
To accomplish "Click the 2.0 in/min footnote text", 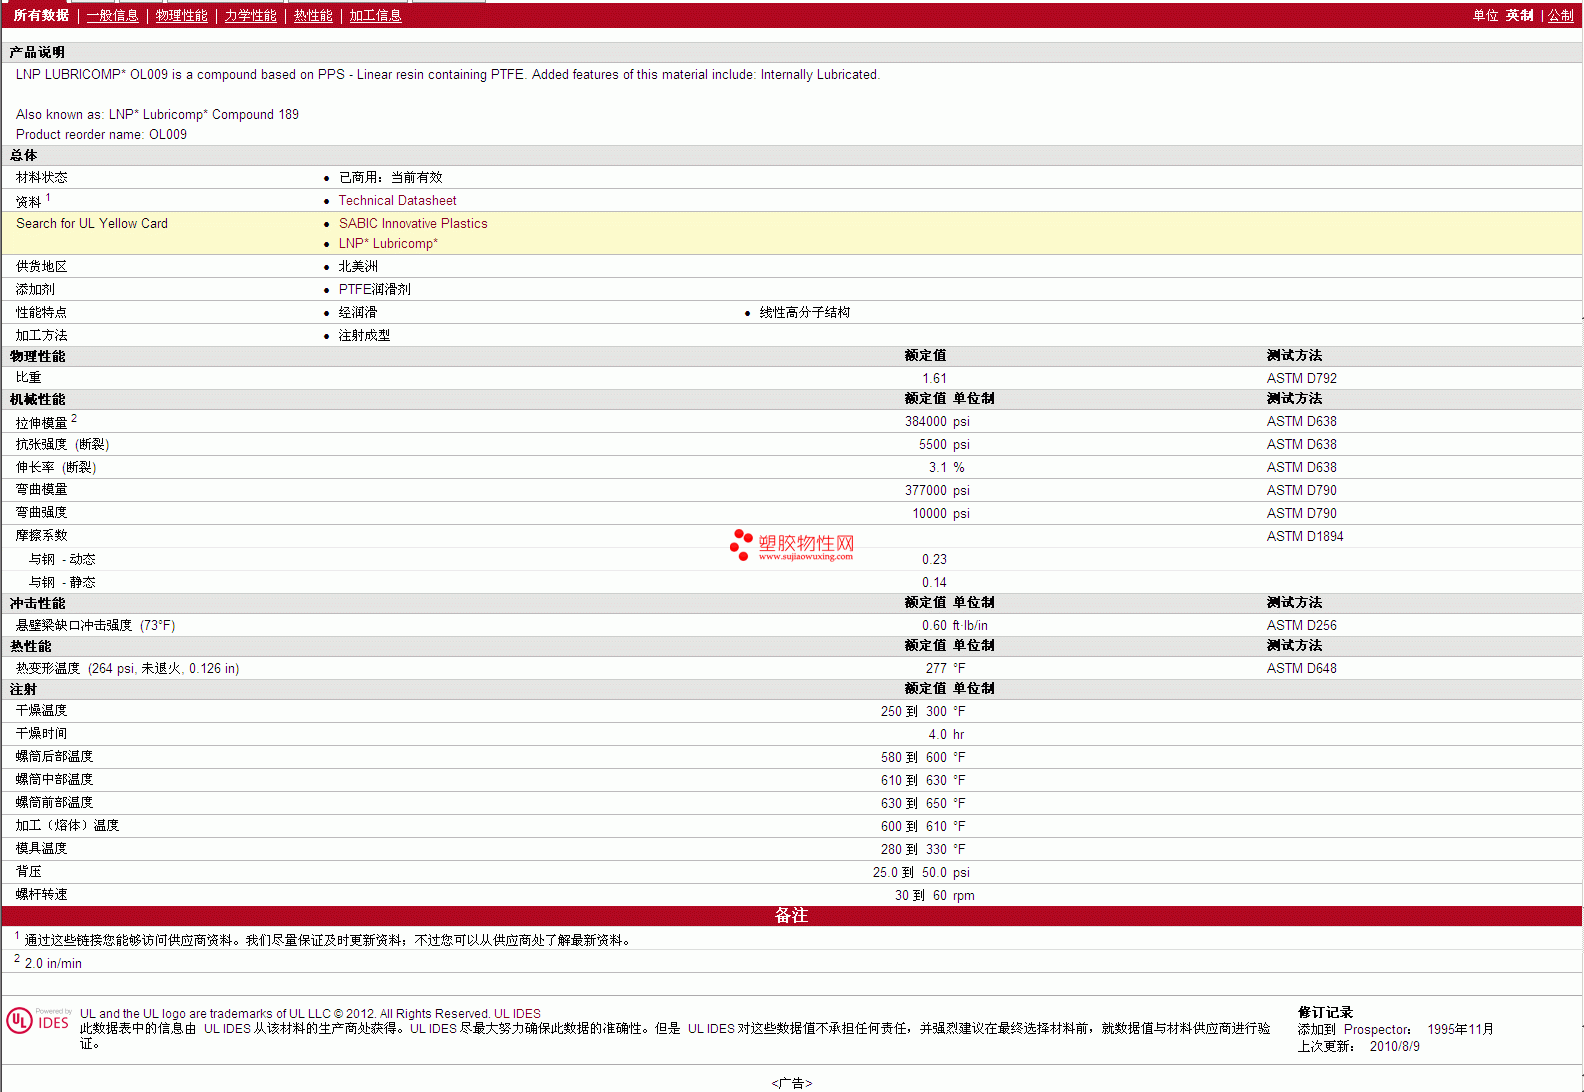I will tap(53, 963).
